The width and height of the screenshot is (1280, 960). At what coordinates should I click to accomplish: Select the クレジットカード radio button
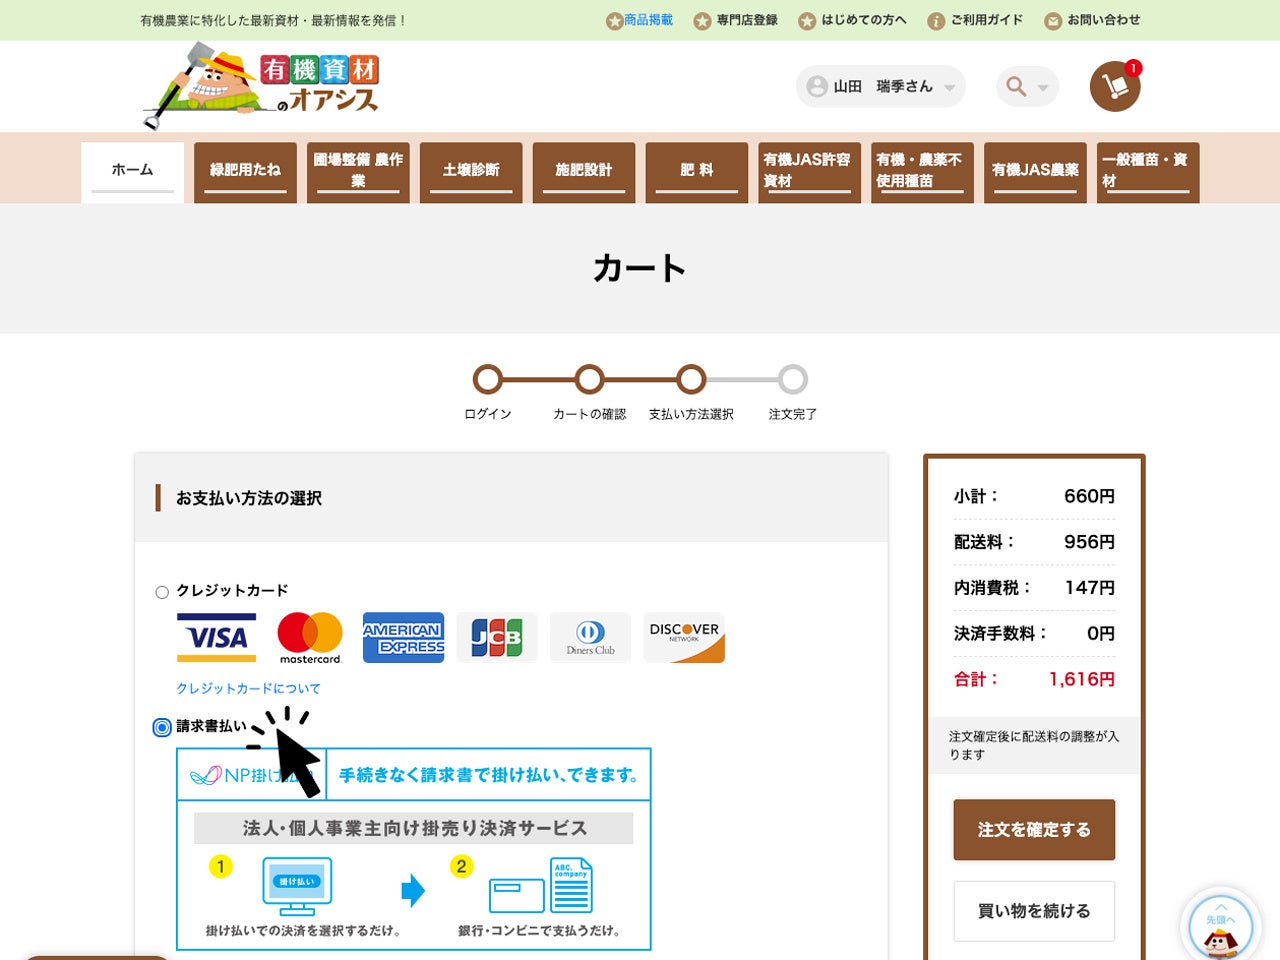162,592
